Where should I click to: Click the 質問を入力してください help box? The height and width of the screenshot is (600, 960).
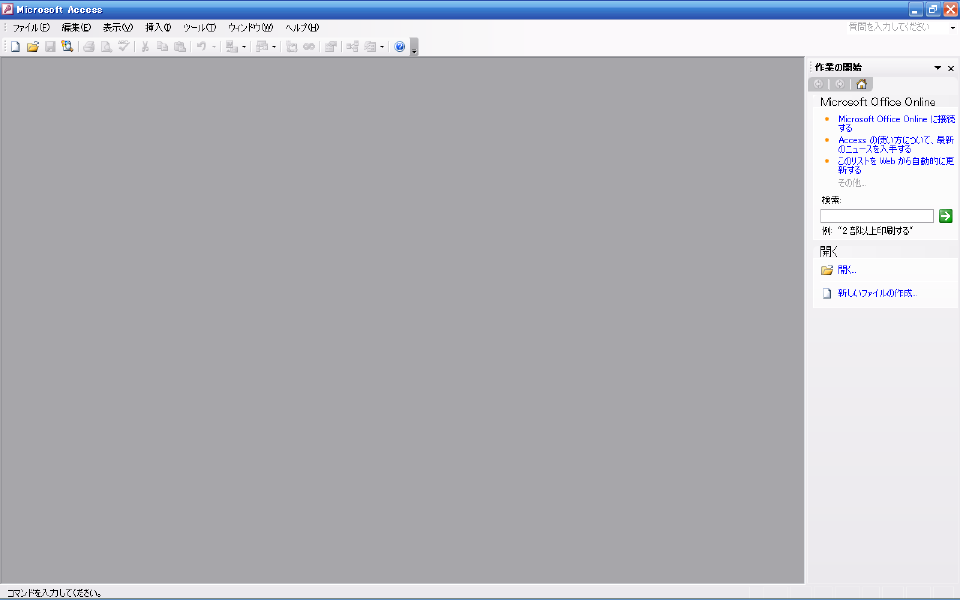pyautogui.click(x=896, y=27)
